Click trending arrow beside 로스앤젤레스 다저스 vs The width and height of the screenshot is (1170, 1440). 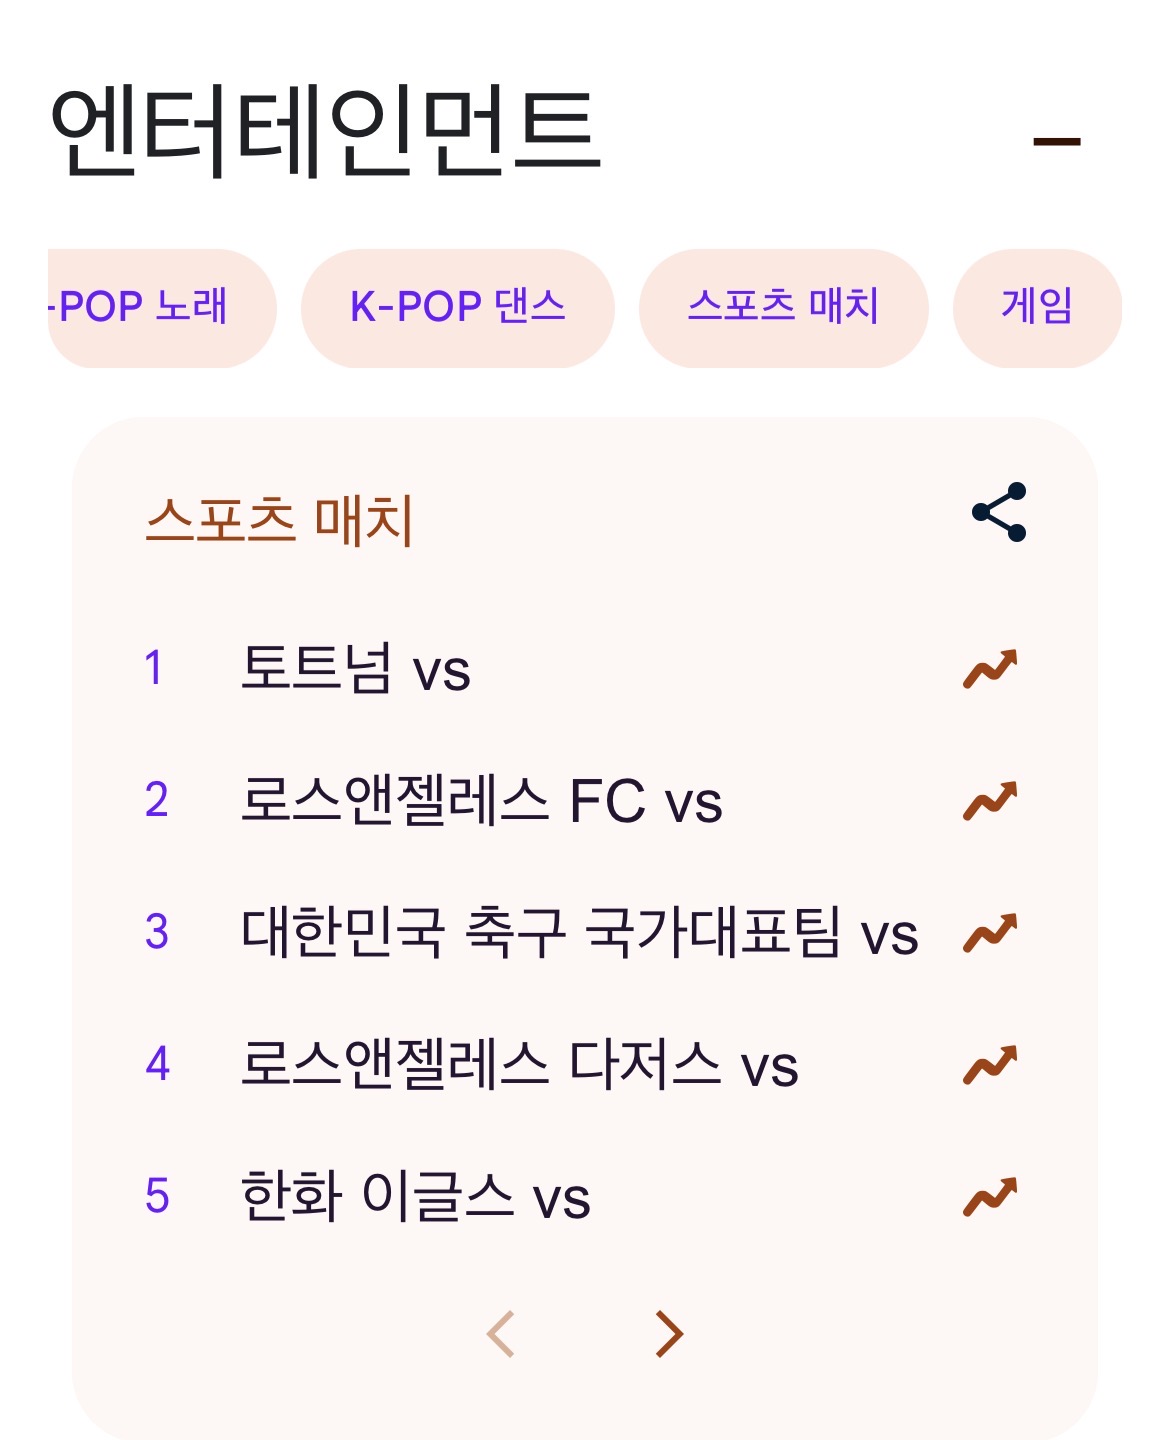tap(990, 1065)
